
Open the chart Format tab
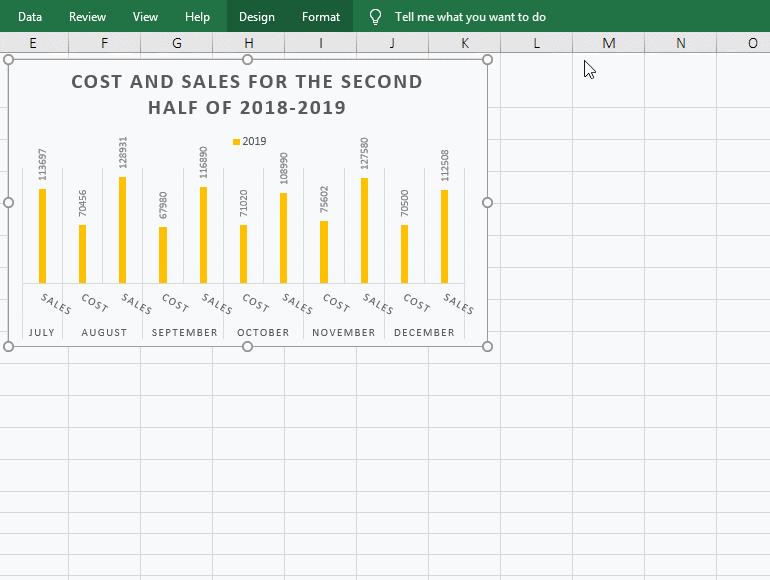[321, 17]
